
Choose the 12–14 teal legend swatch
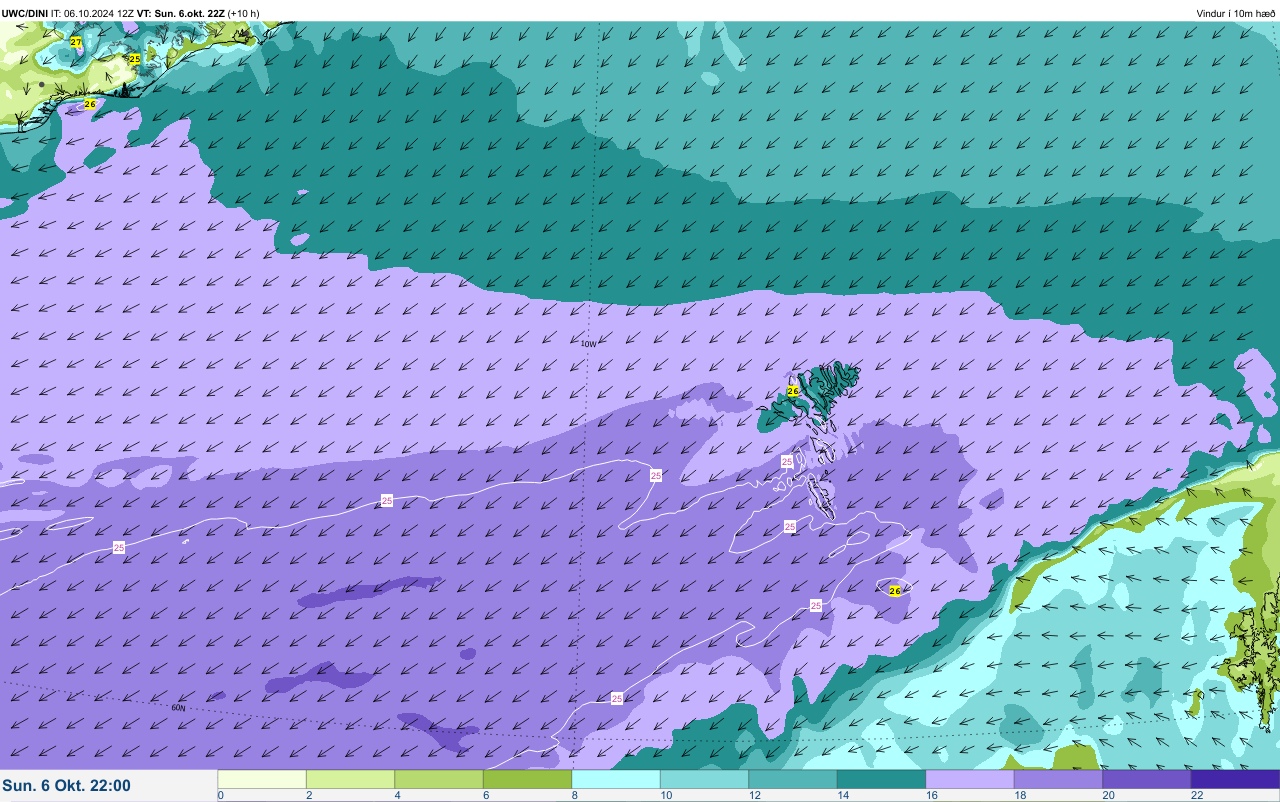pos(793,779)
